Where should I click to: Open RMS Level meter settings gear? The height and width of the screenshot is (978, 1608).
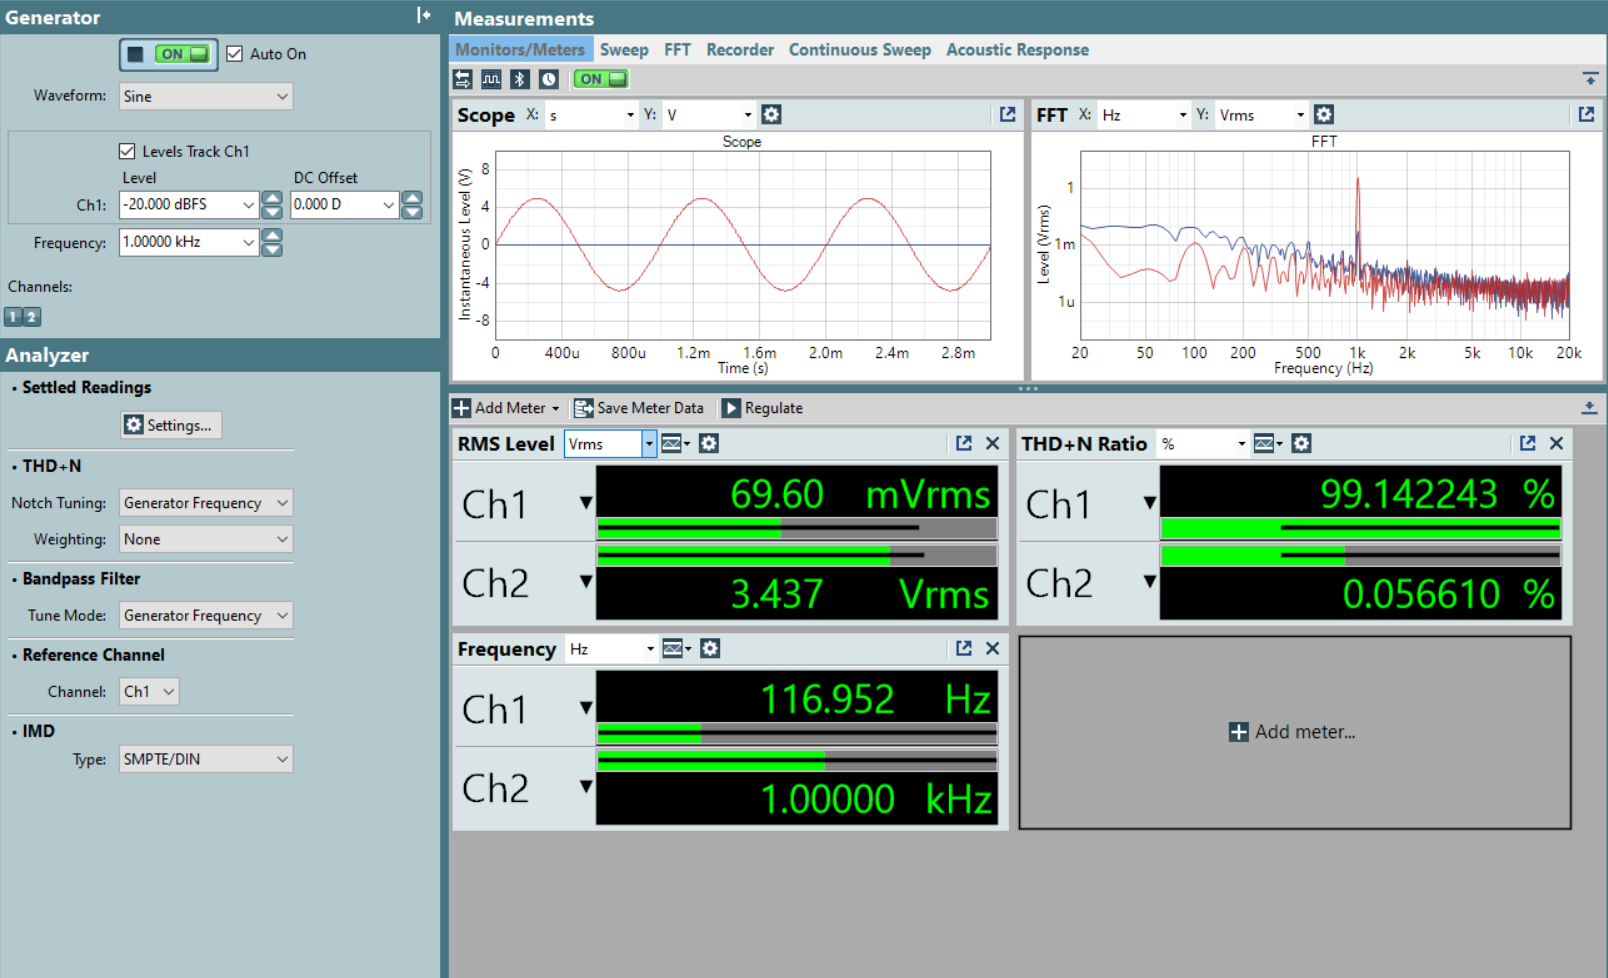[709, 443]
